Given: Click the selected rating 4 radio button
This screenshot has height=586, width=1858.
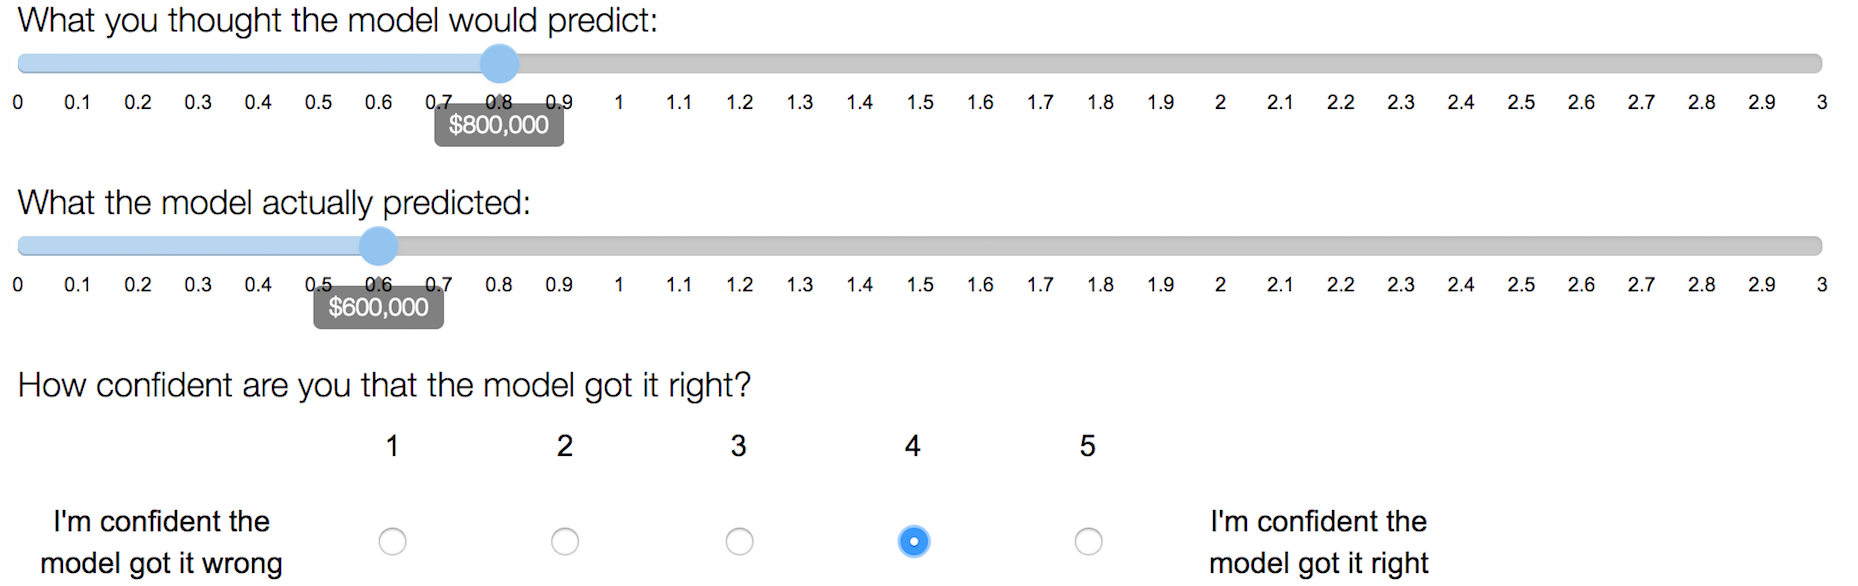Looking at the screenshot, I should pyautogui.click(x=914, y=541).
